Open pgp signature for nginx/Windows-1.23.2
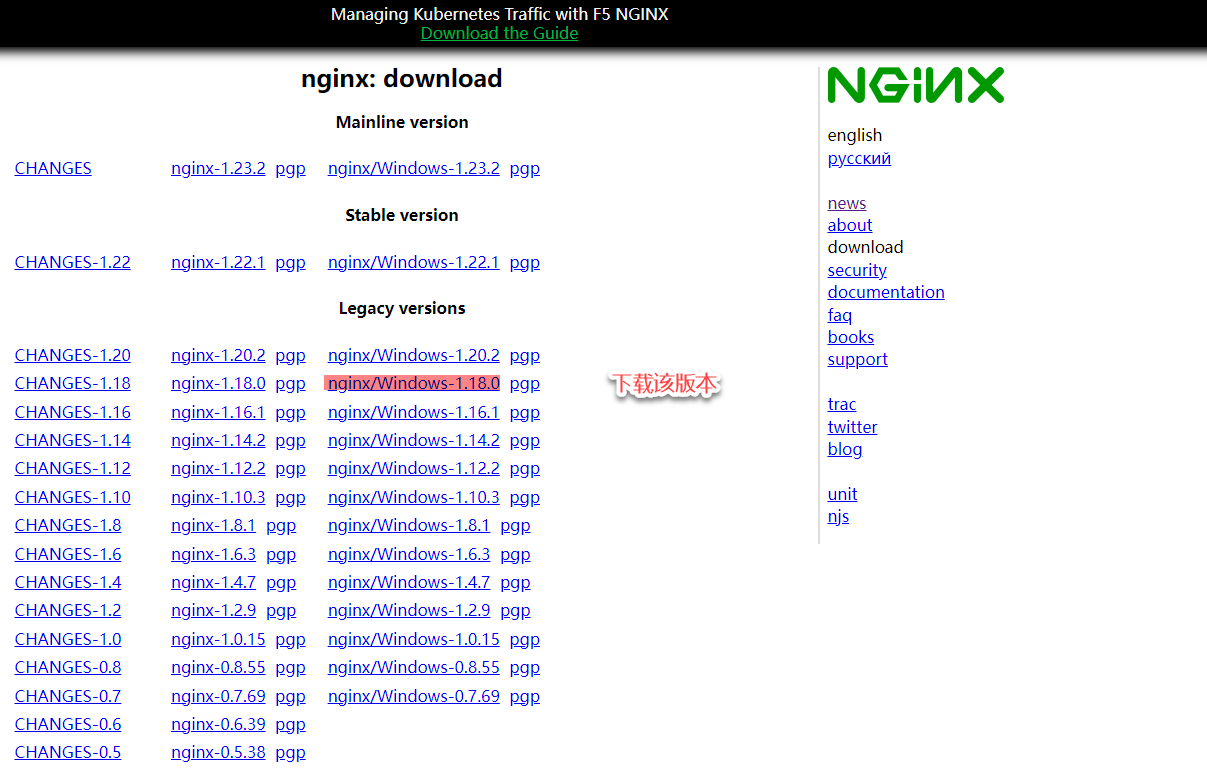 [525, 168]
